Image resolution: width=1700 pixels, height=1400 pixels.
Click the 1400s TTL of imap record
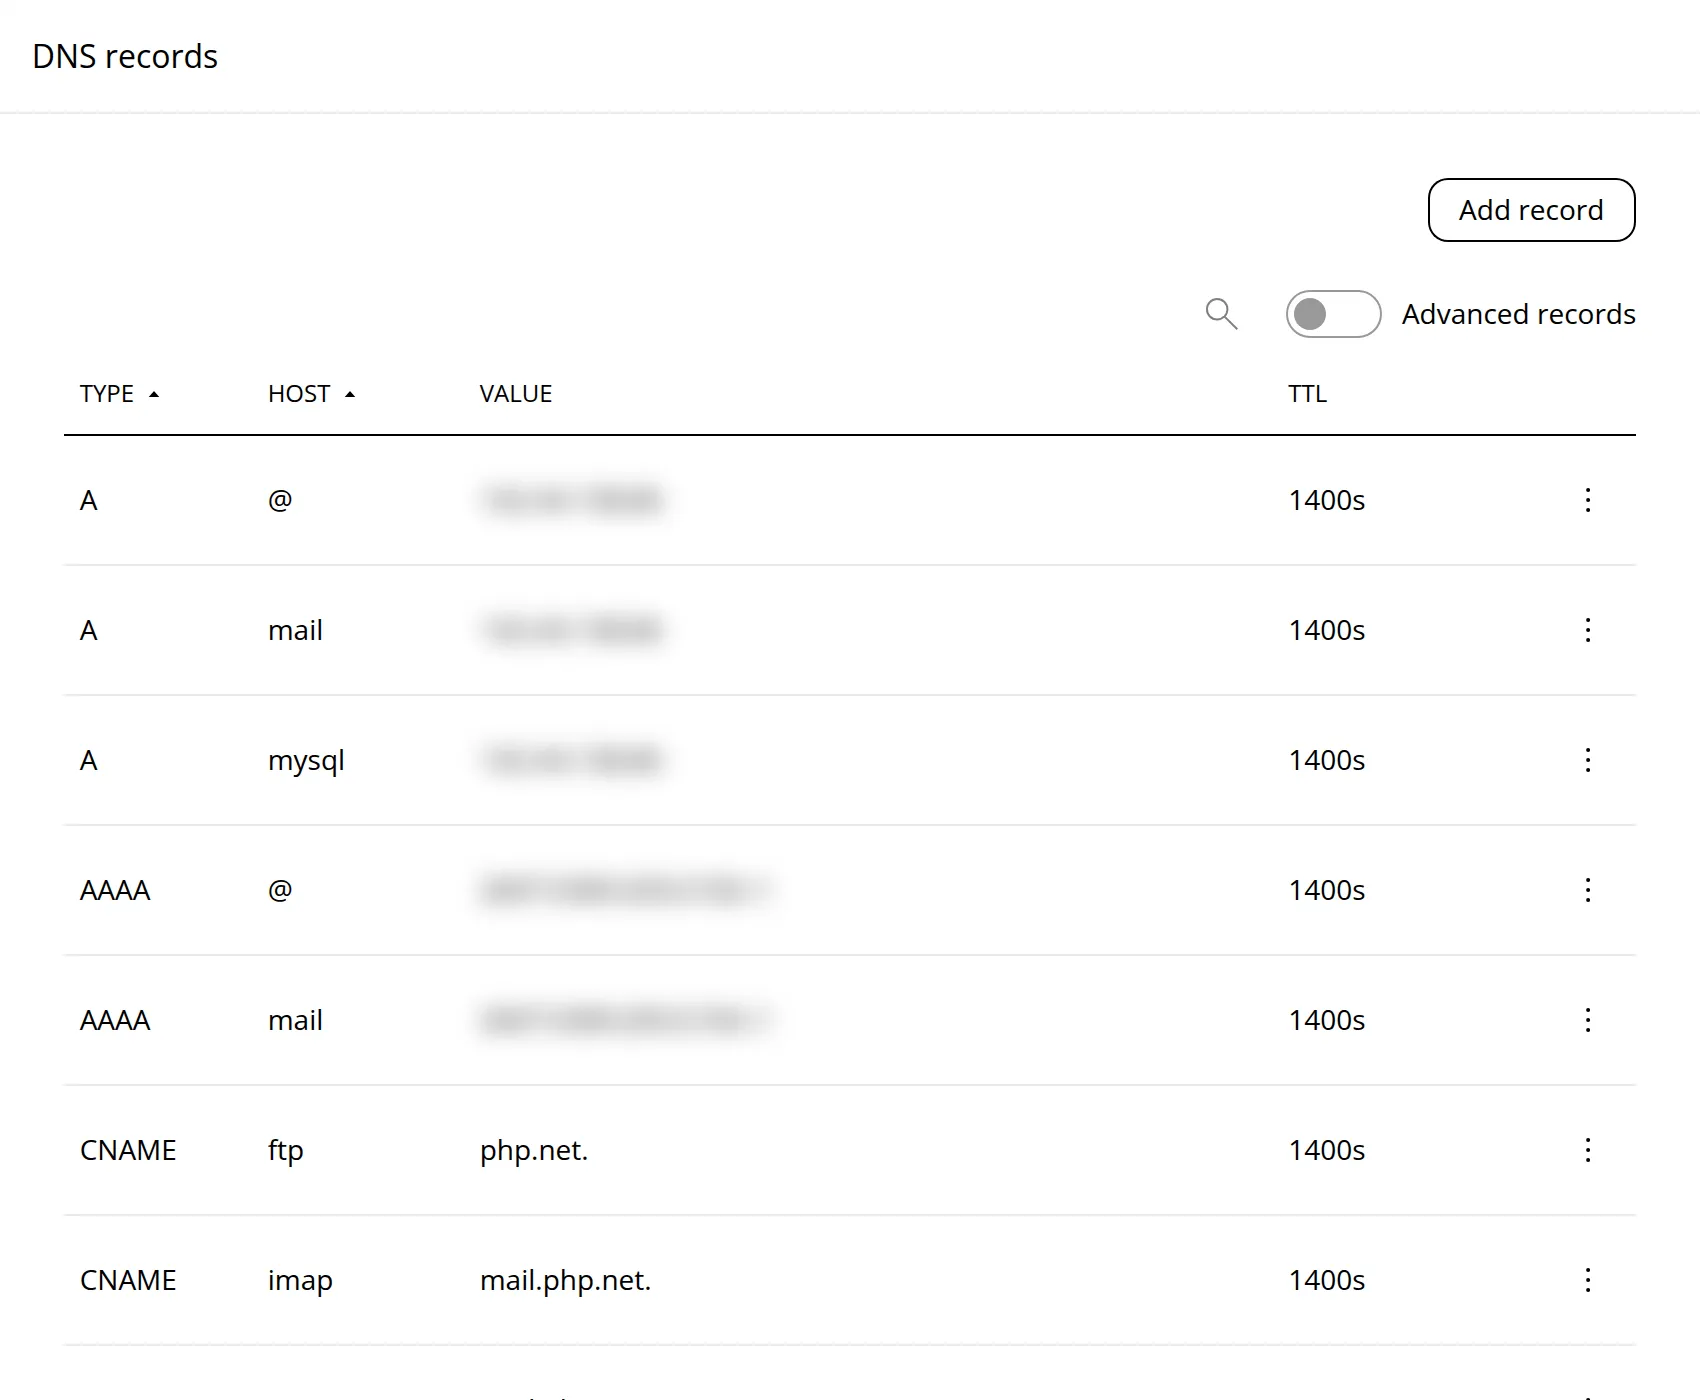(1326, 1280)
